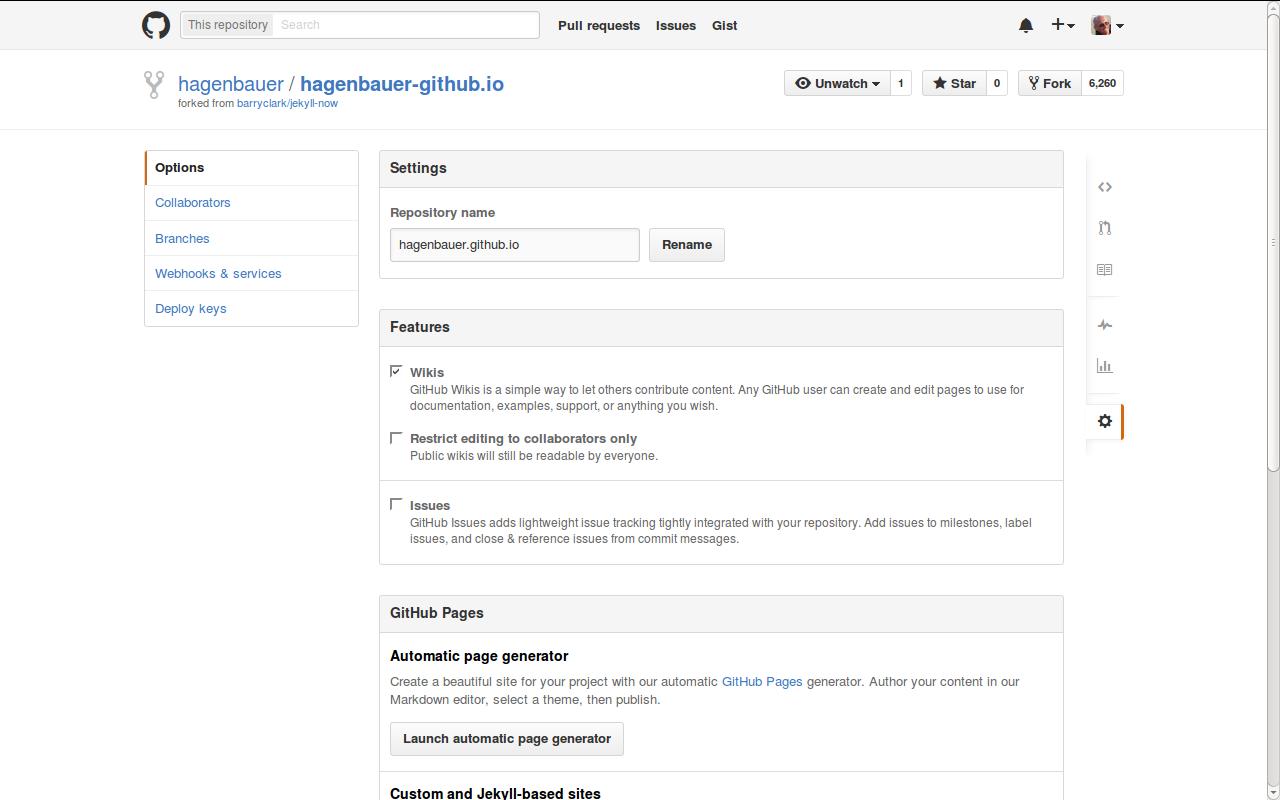The image size is (1280, 800).
Task: Select the Code icon in right sidebar
Action: [x=1104, y=186]
